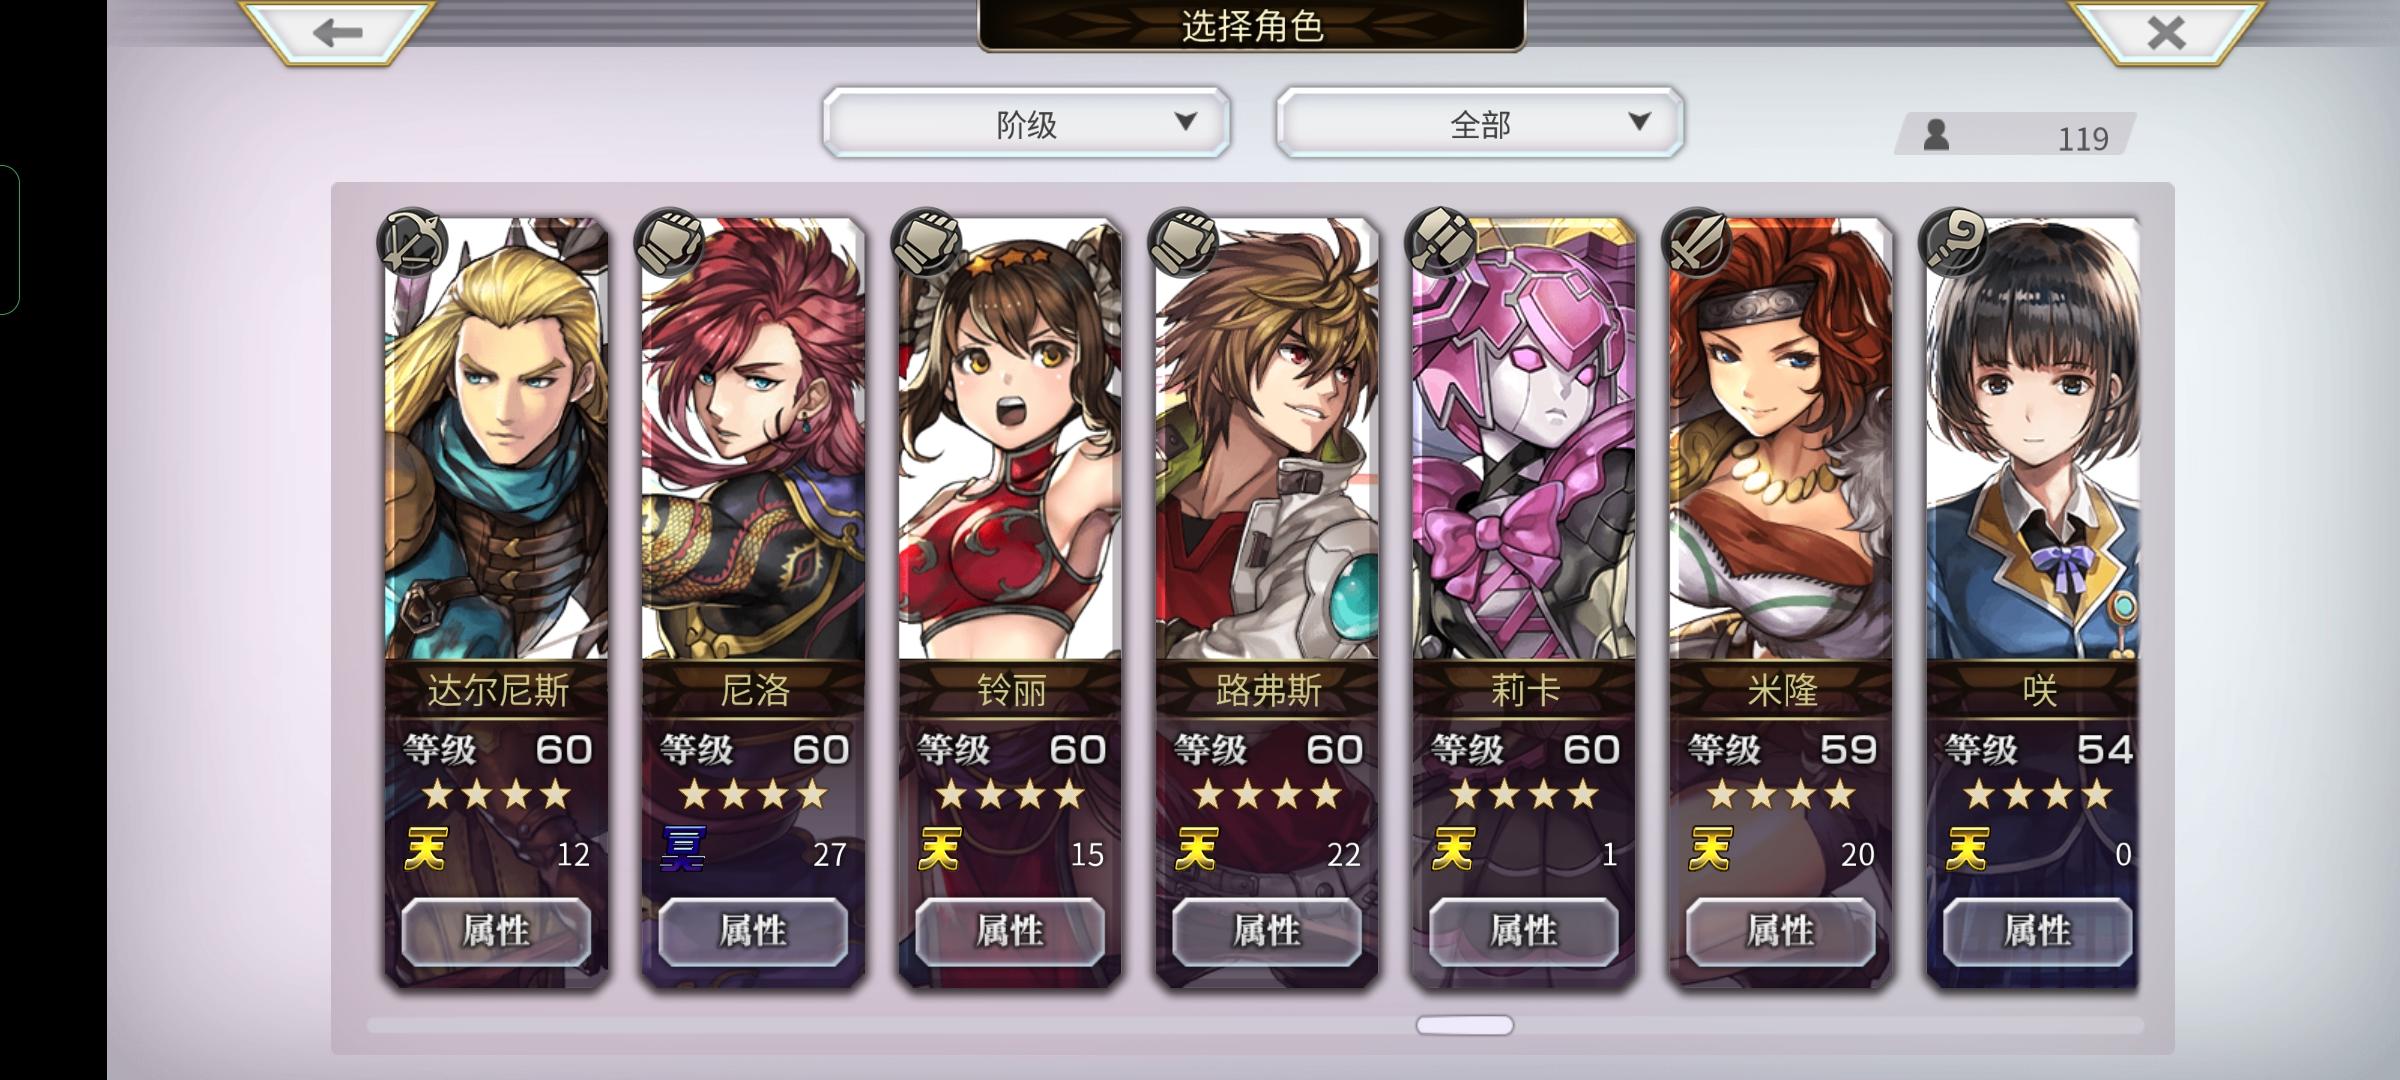
Task: Open 属性 for 达尔尼斯
Action: (x=496, y=931)
